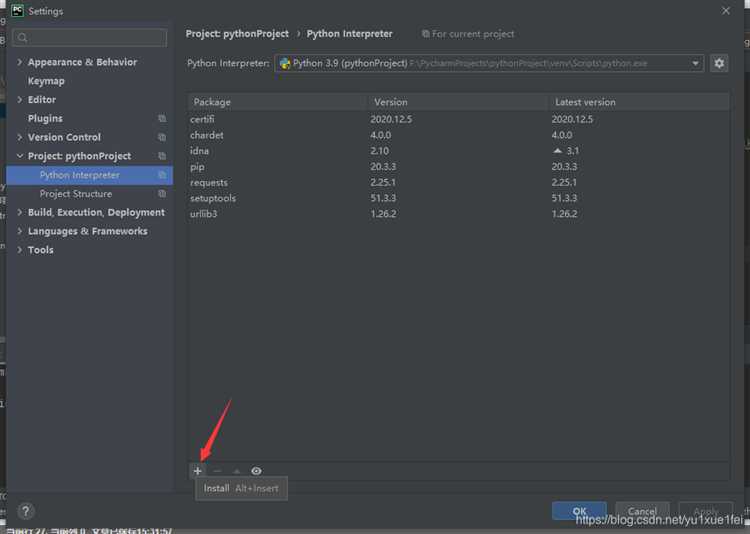Select Keymap in settings sidebar

(x=46, y=81)
